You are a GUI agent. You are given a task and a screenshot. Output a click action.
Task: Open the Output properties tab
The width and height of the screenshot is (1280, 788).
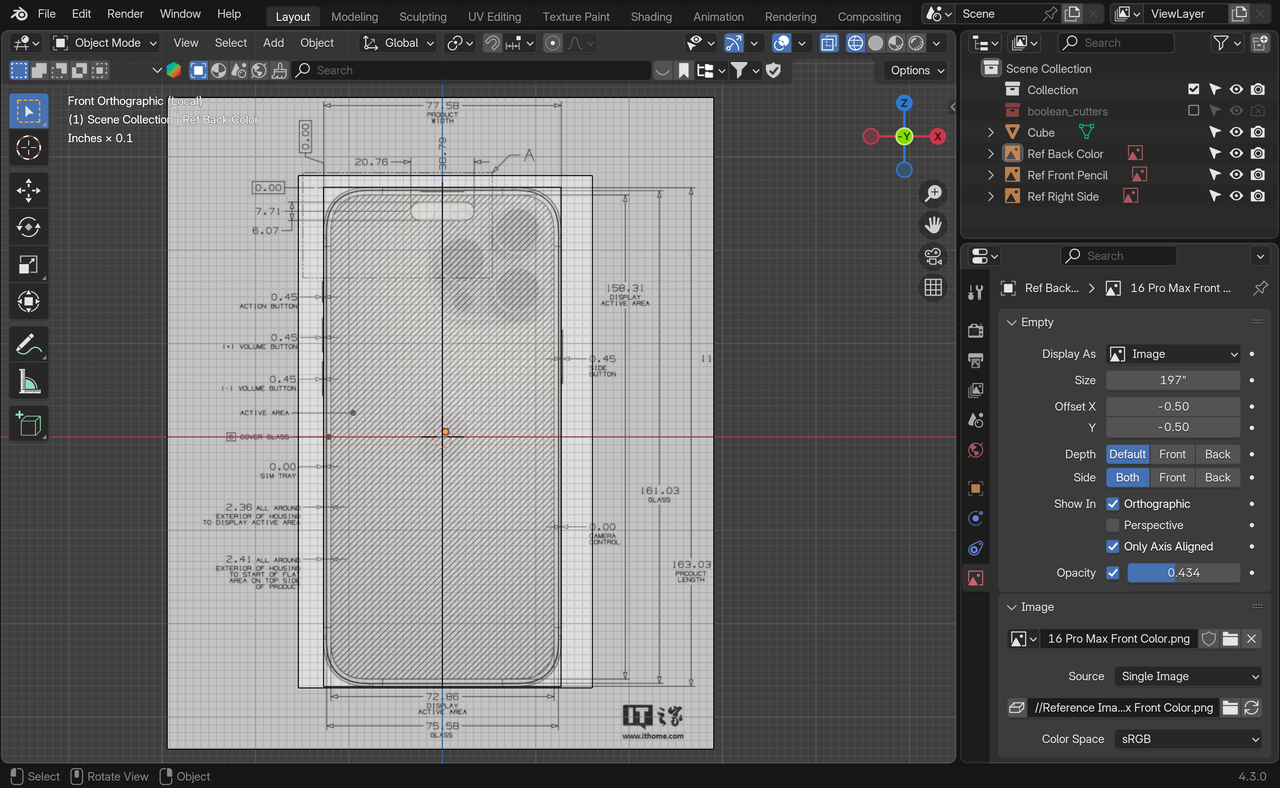coord(976,360)
